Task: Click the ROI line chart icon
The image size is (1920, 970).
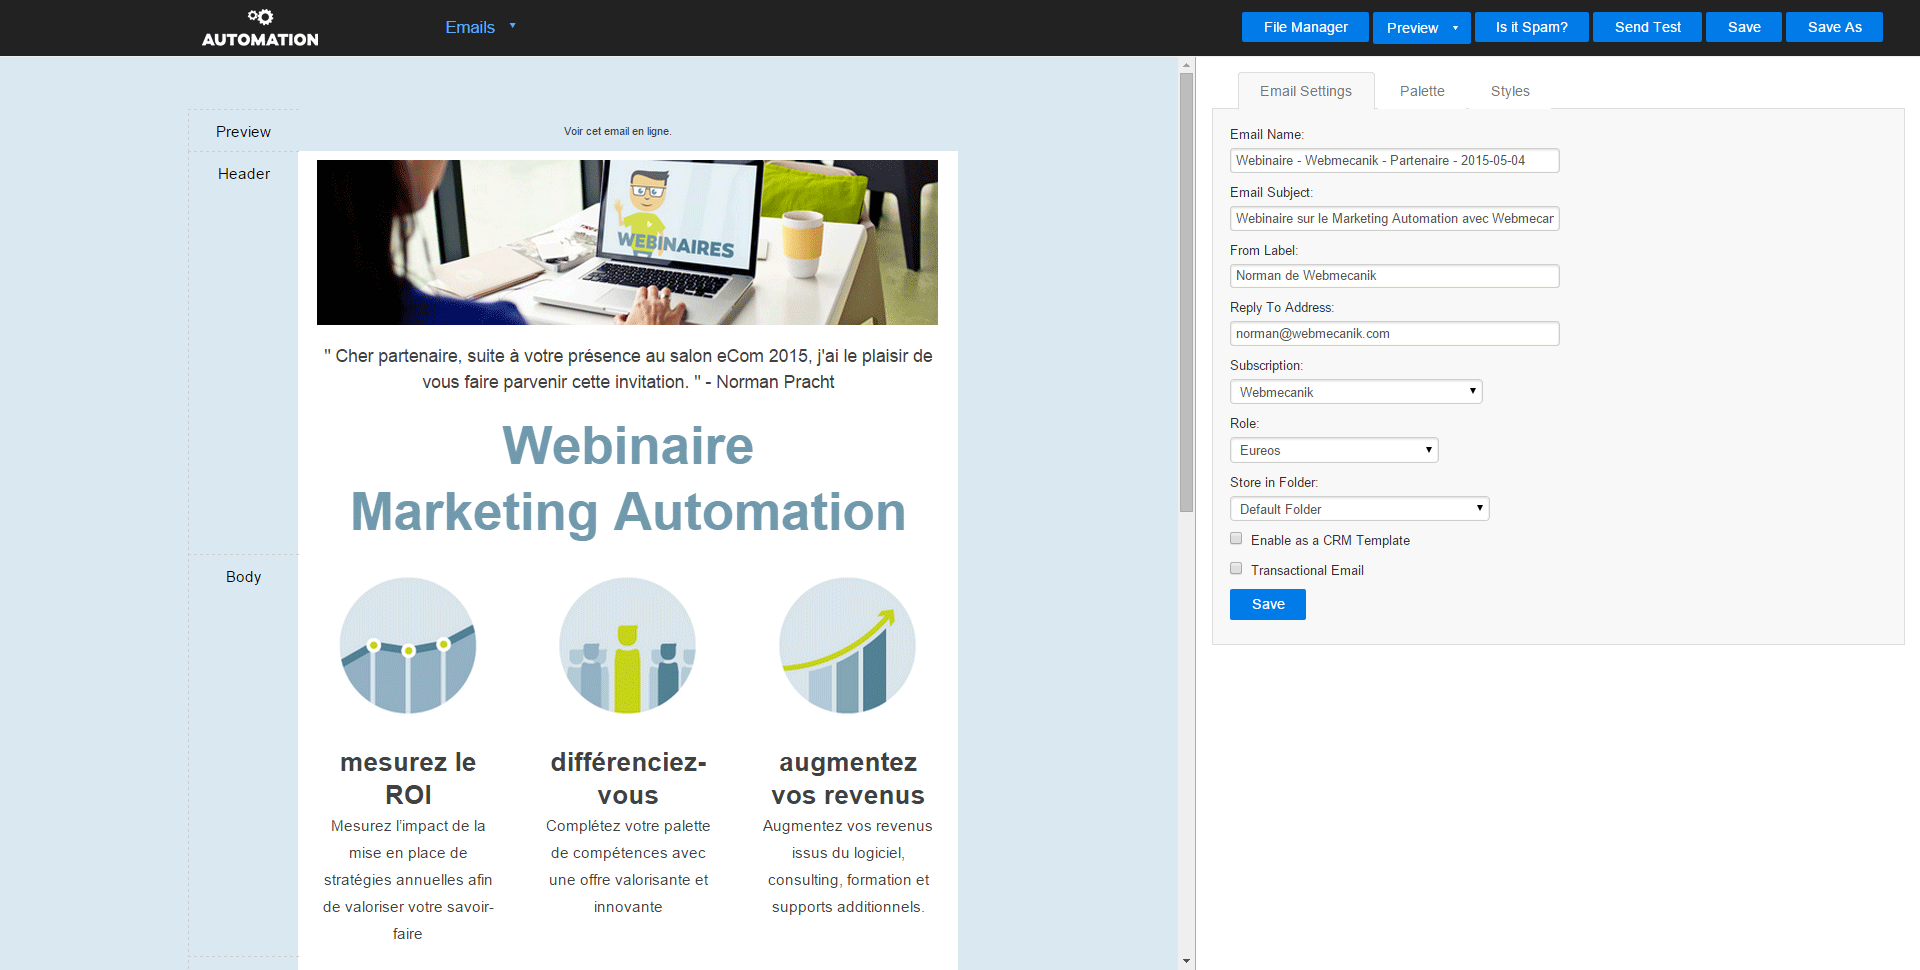Action: 408,645
